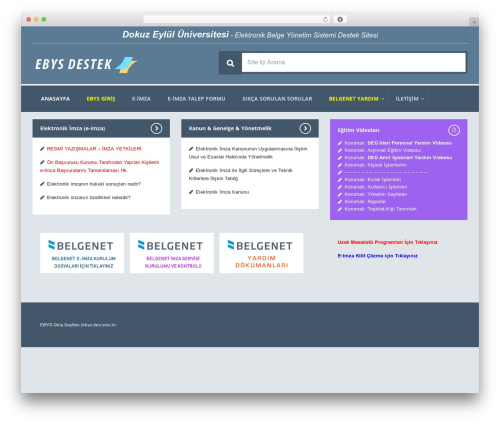The image size is (500, 423).
Task: Open EBYS Giriş Sayfası footer link
Action: pyautogui.click(x=78, y=325)
